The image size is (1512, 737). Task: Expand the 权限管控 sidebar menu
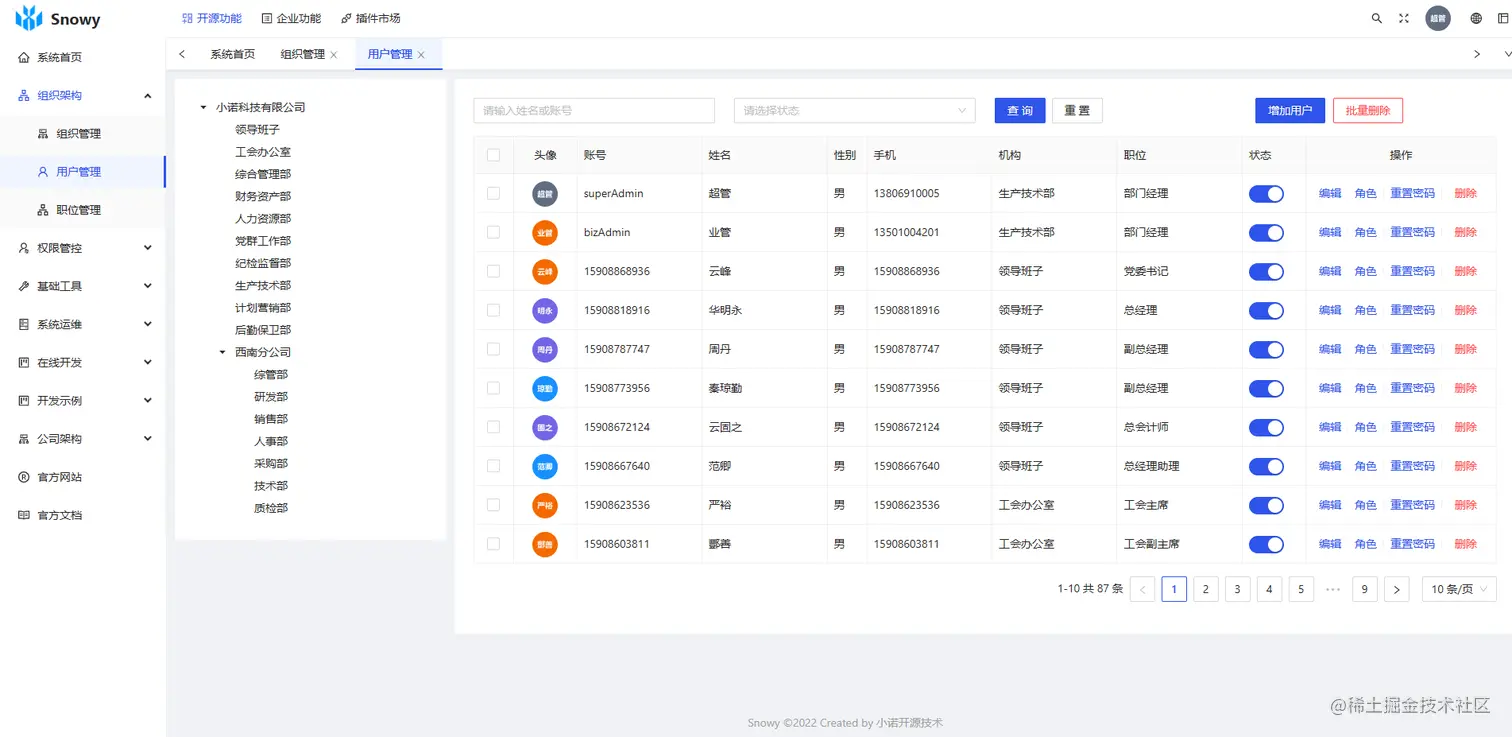83,248
